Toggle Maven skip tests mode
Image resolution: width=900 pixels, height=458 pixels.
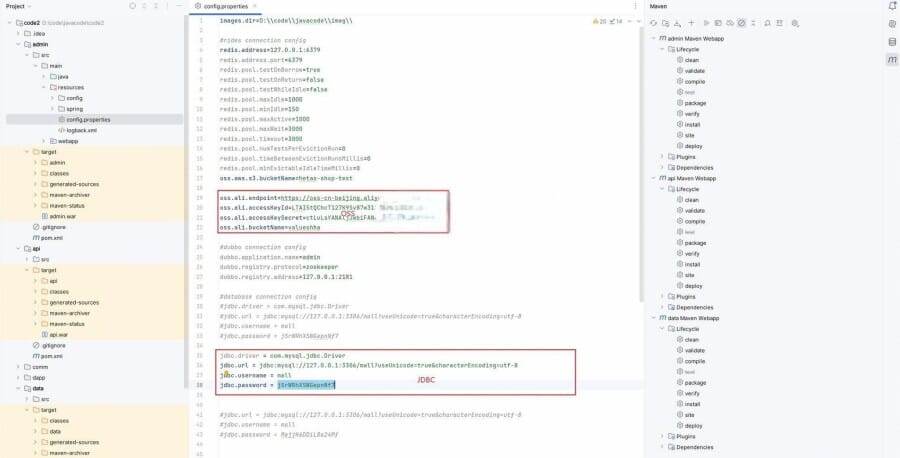741,21
